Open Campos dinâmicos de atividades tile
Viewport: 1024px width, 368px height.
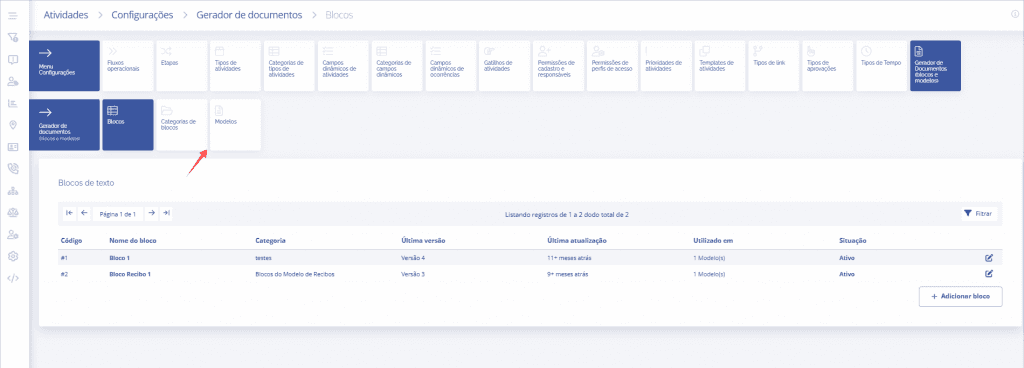click(x=343, y=65)
